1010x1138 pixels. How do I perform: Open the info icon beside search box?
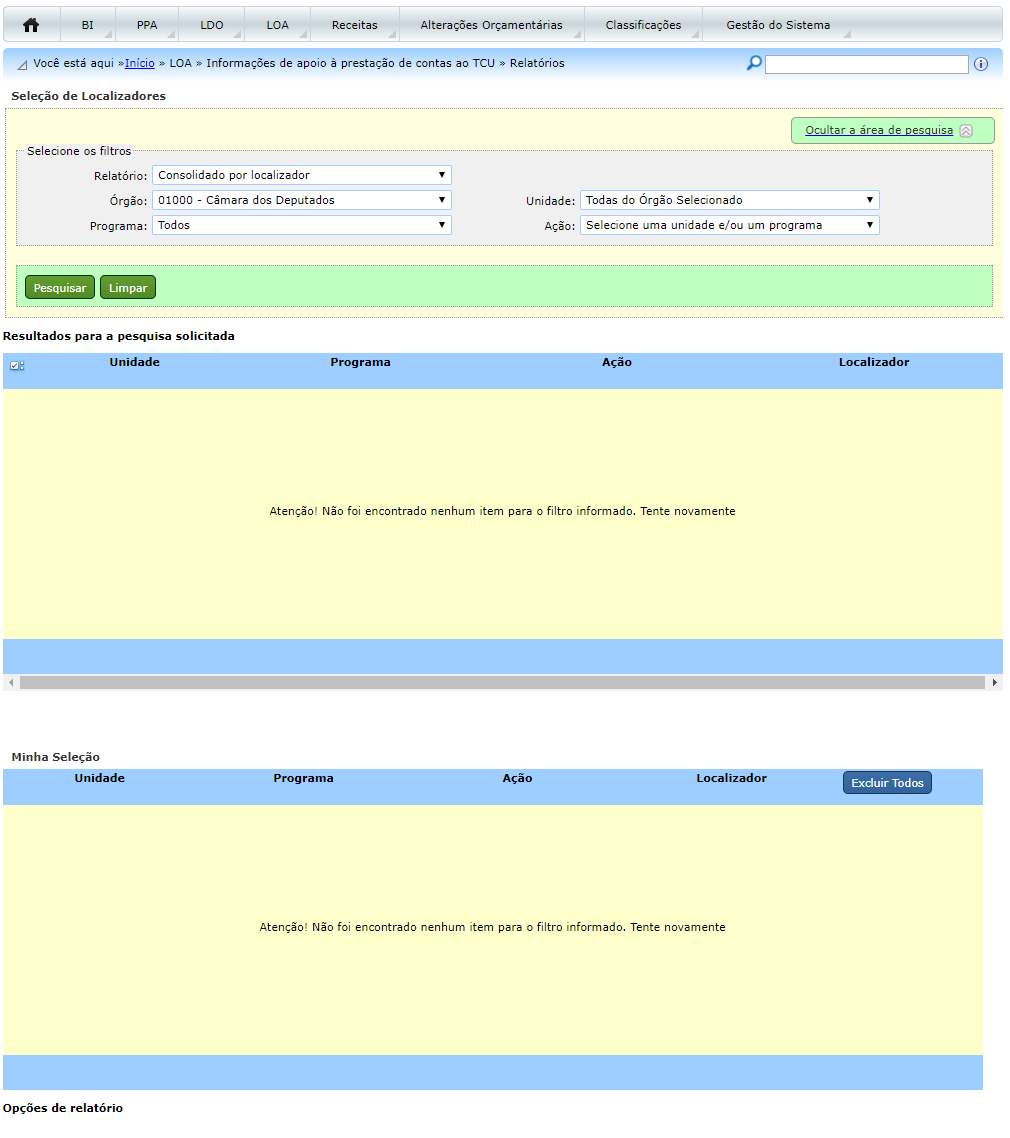[980, 64]
